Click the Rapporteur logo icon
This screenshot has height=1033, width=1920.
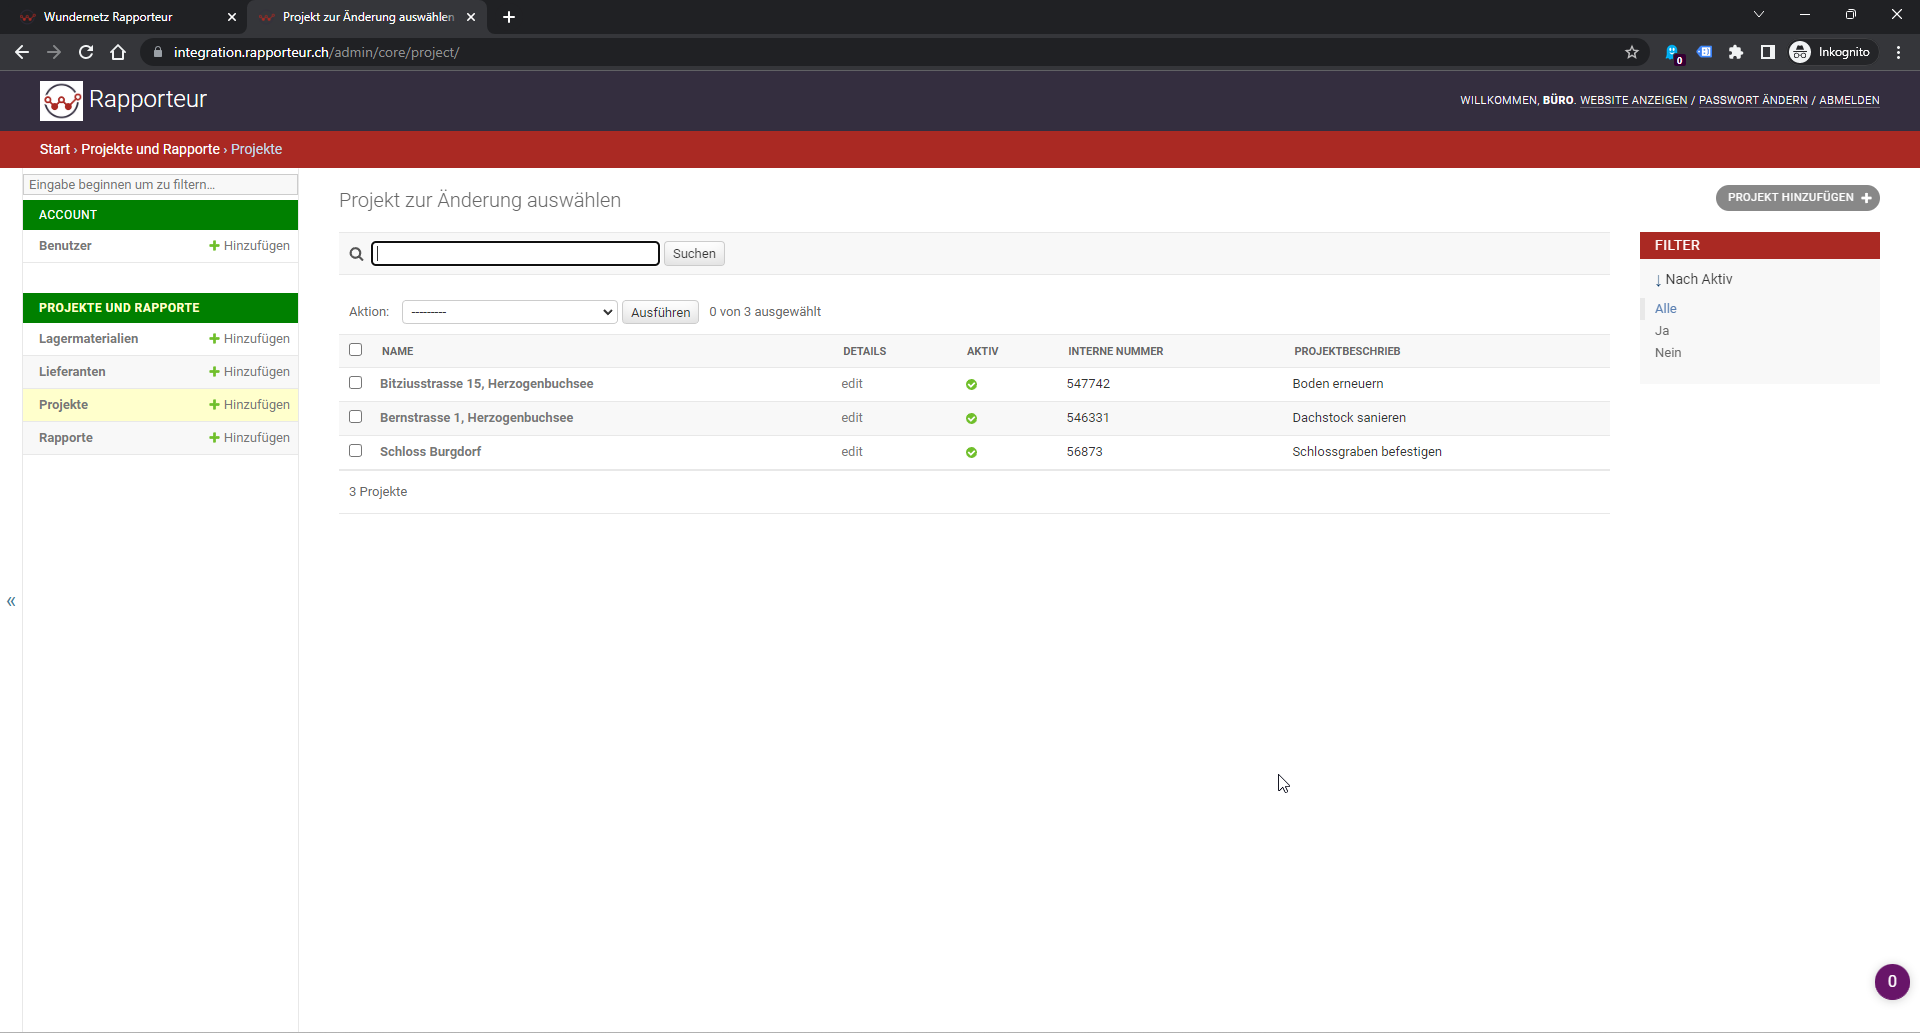[61, 100]
